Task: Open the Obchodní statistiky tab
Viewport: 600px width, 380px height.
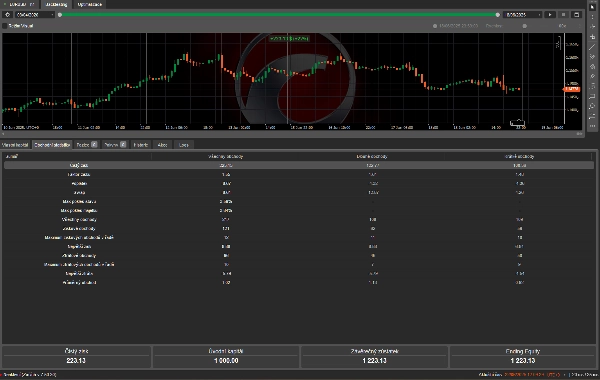Action: [x=52, y=145]
